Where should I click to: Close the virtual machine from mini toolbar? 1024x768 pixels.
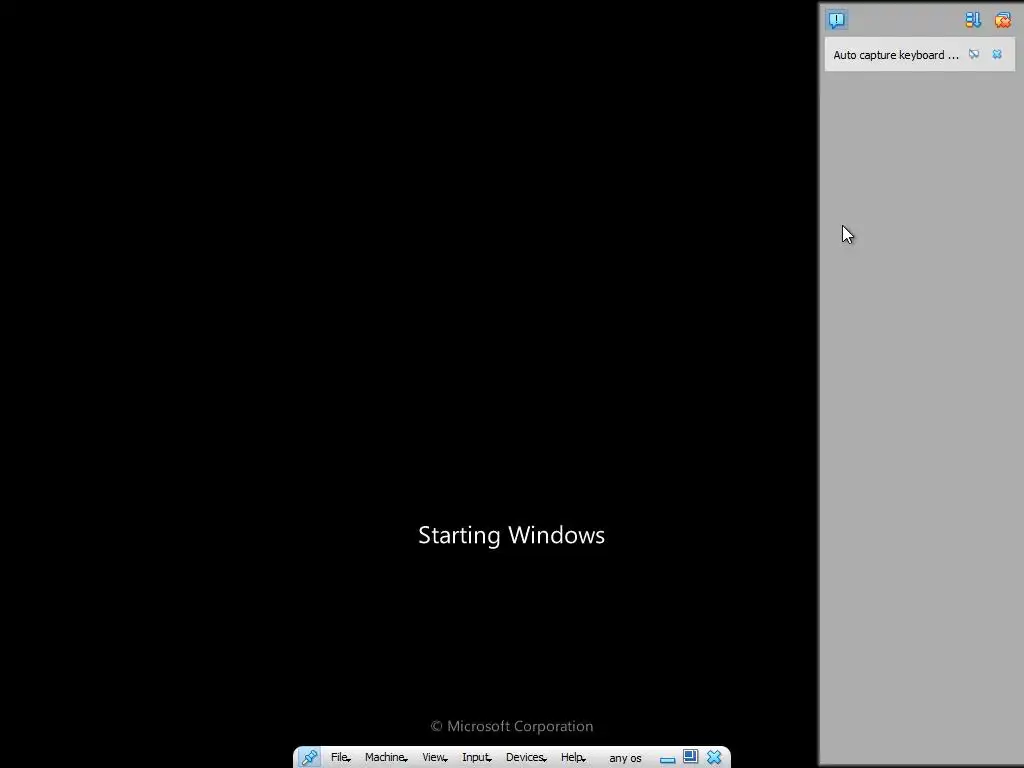tap(714, 758)
